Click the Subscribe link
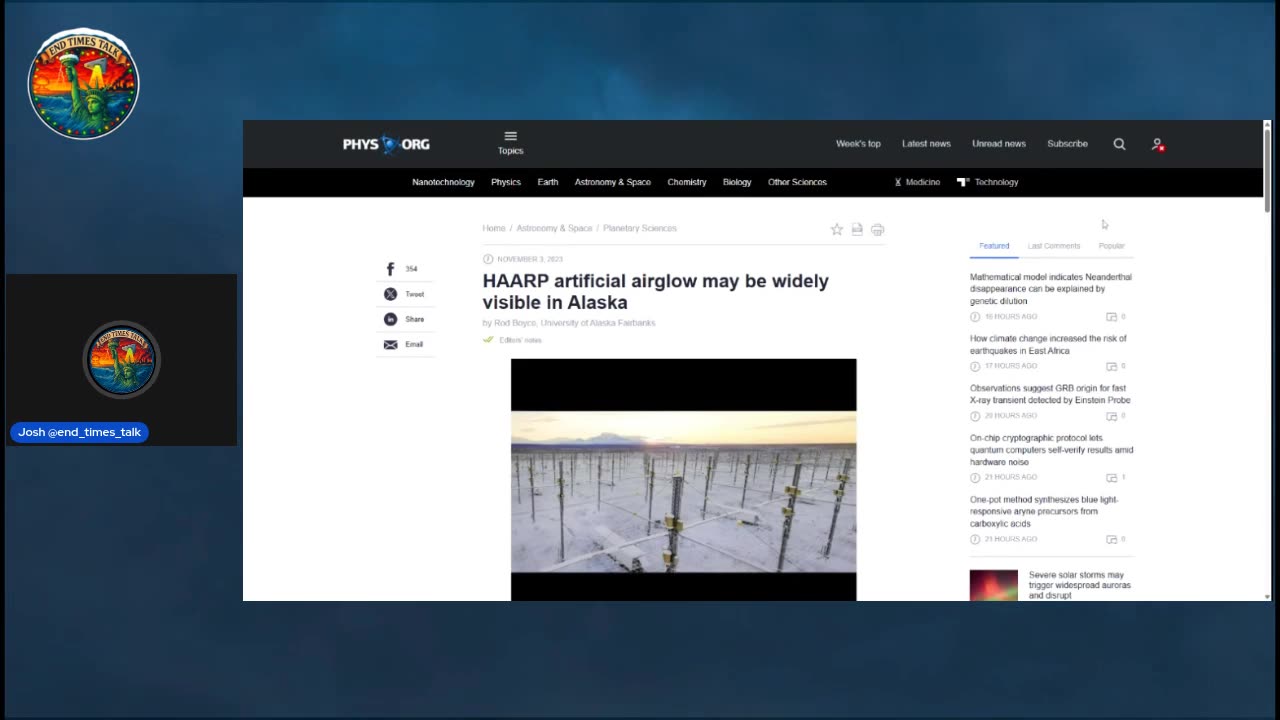 coord(1067,144)
